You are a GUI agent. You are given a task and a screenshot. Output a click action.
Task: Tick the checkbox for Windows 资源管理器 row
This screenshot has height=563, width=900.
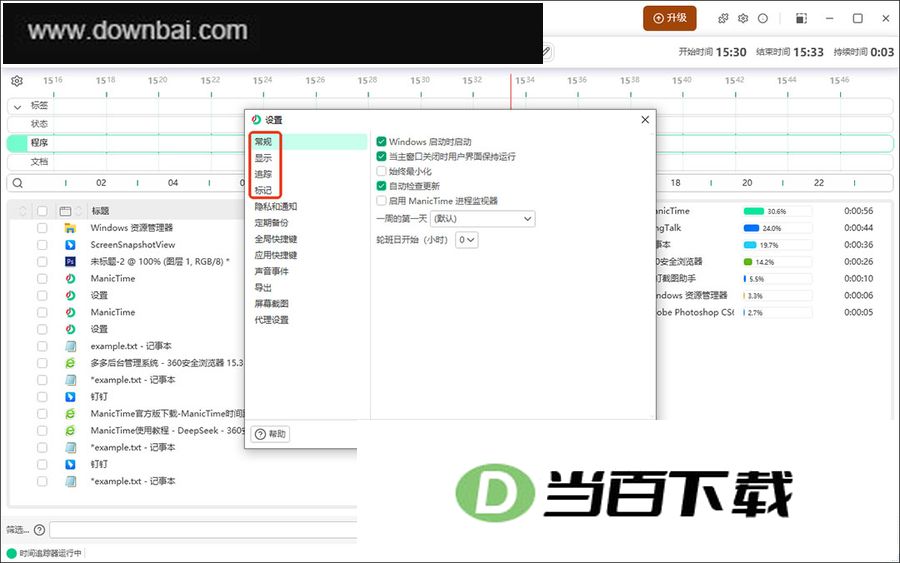click(x=42, y=228)
